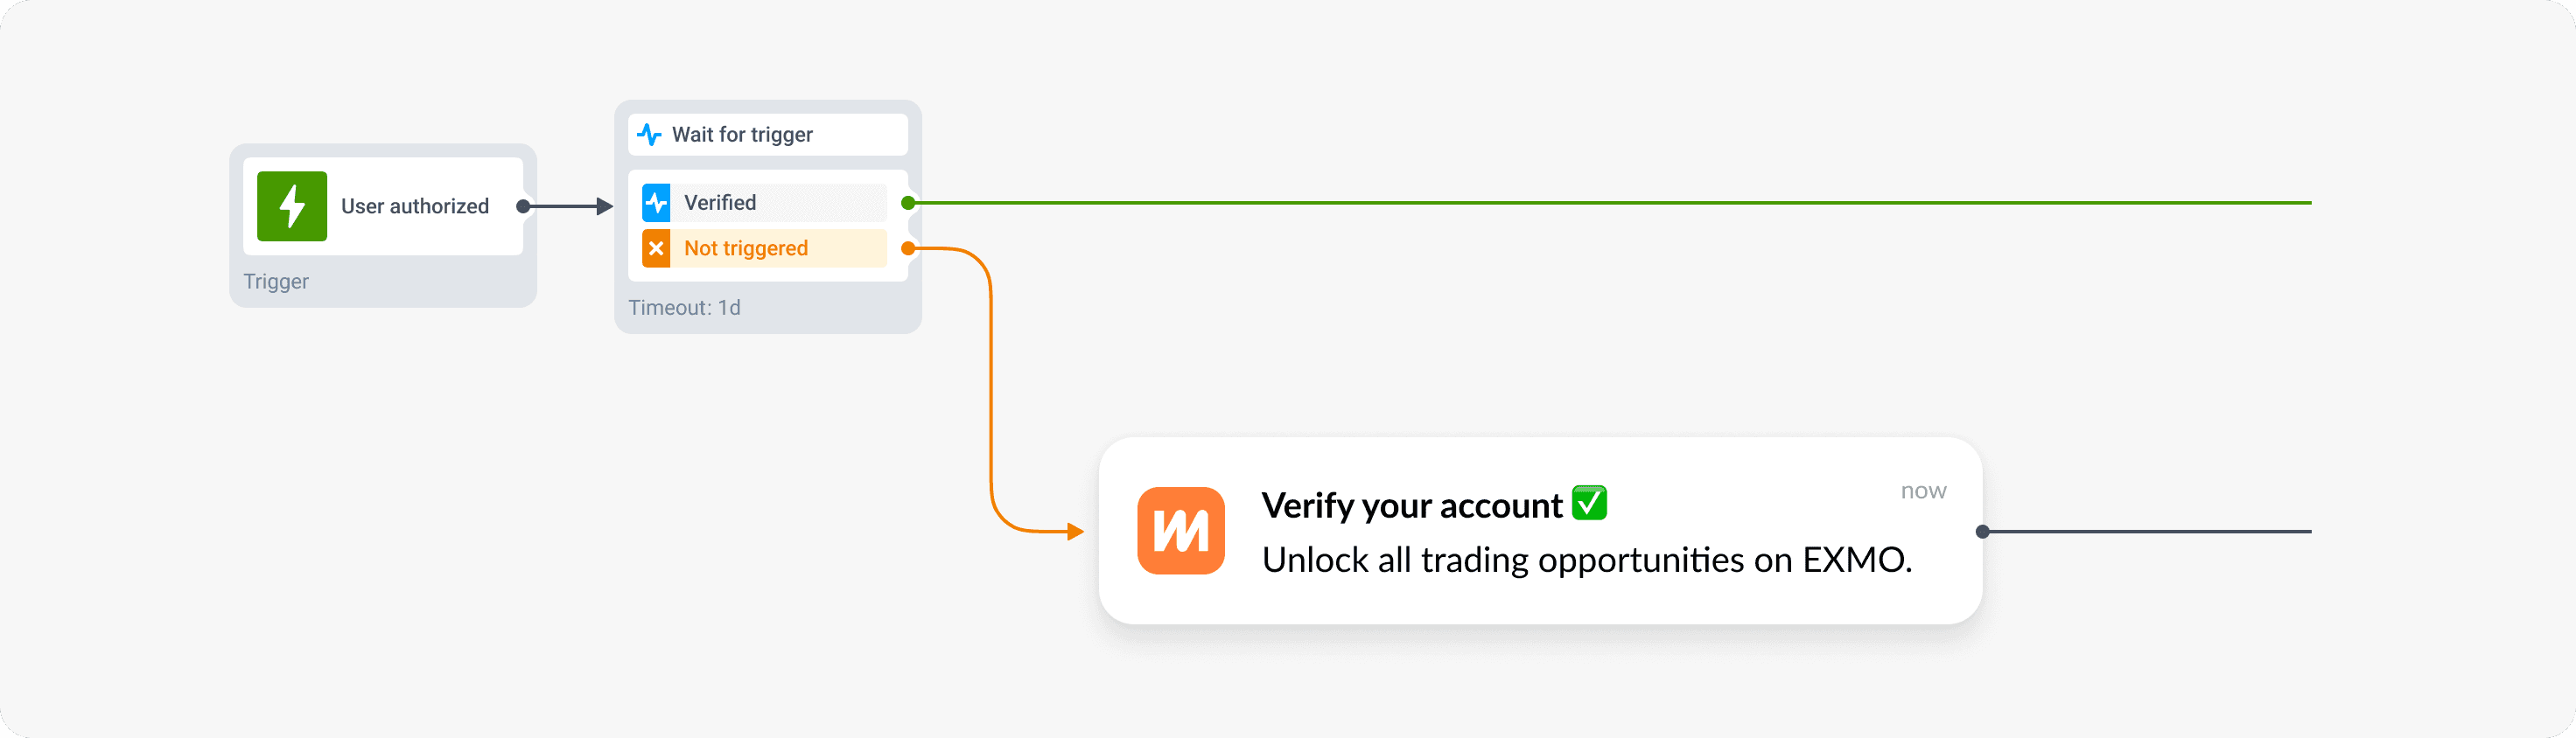Click the orange arrowhead entering the notification
2576x738 pixels.
1075,532
